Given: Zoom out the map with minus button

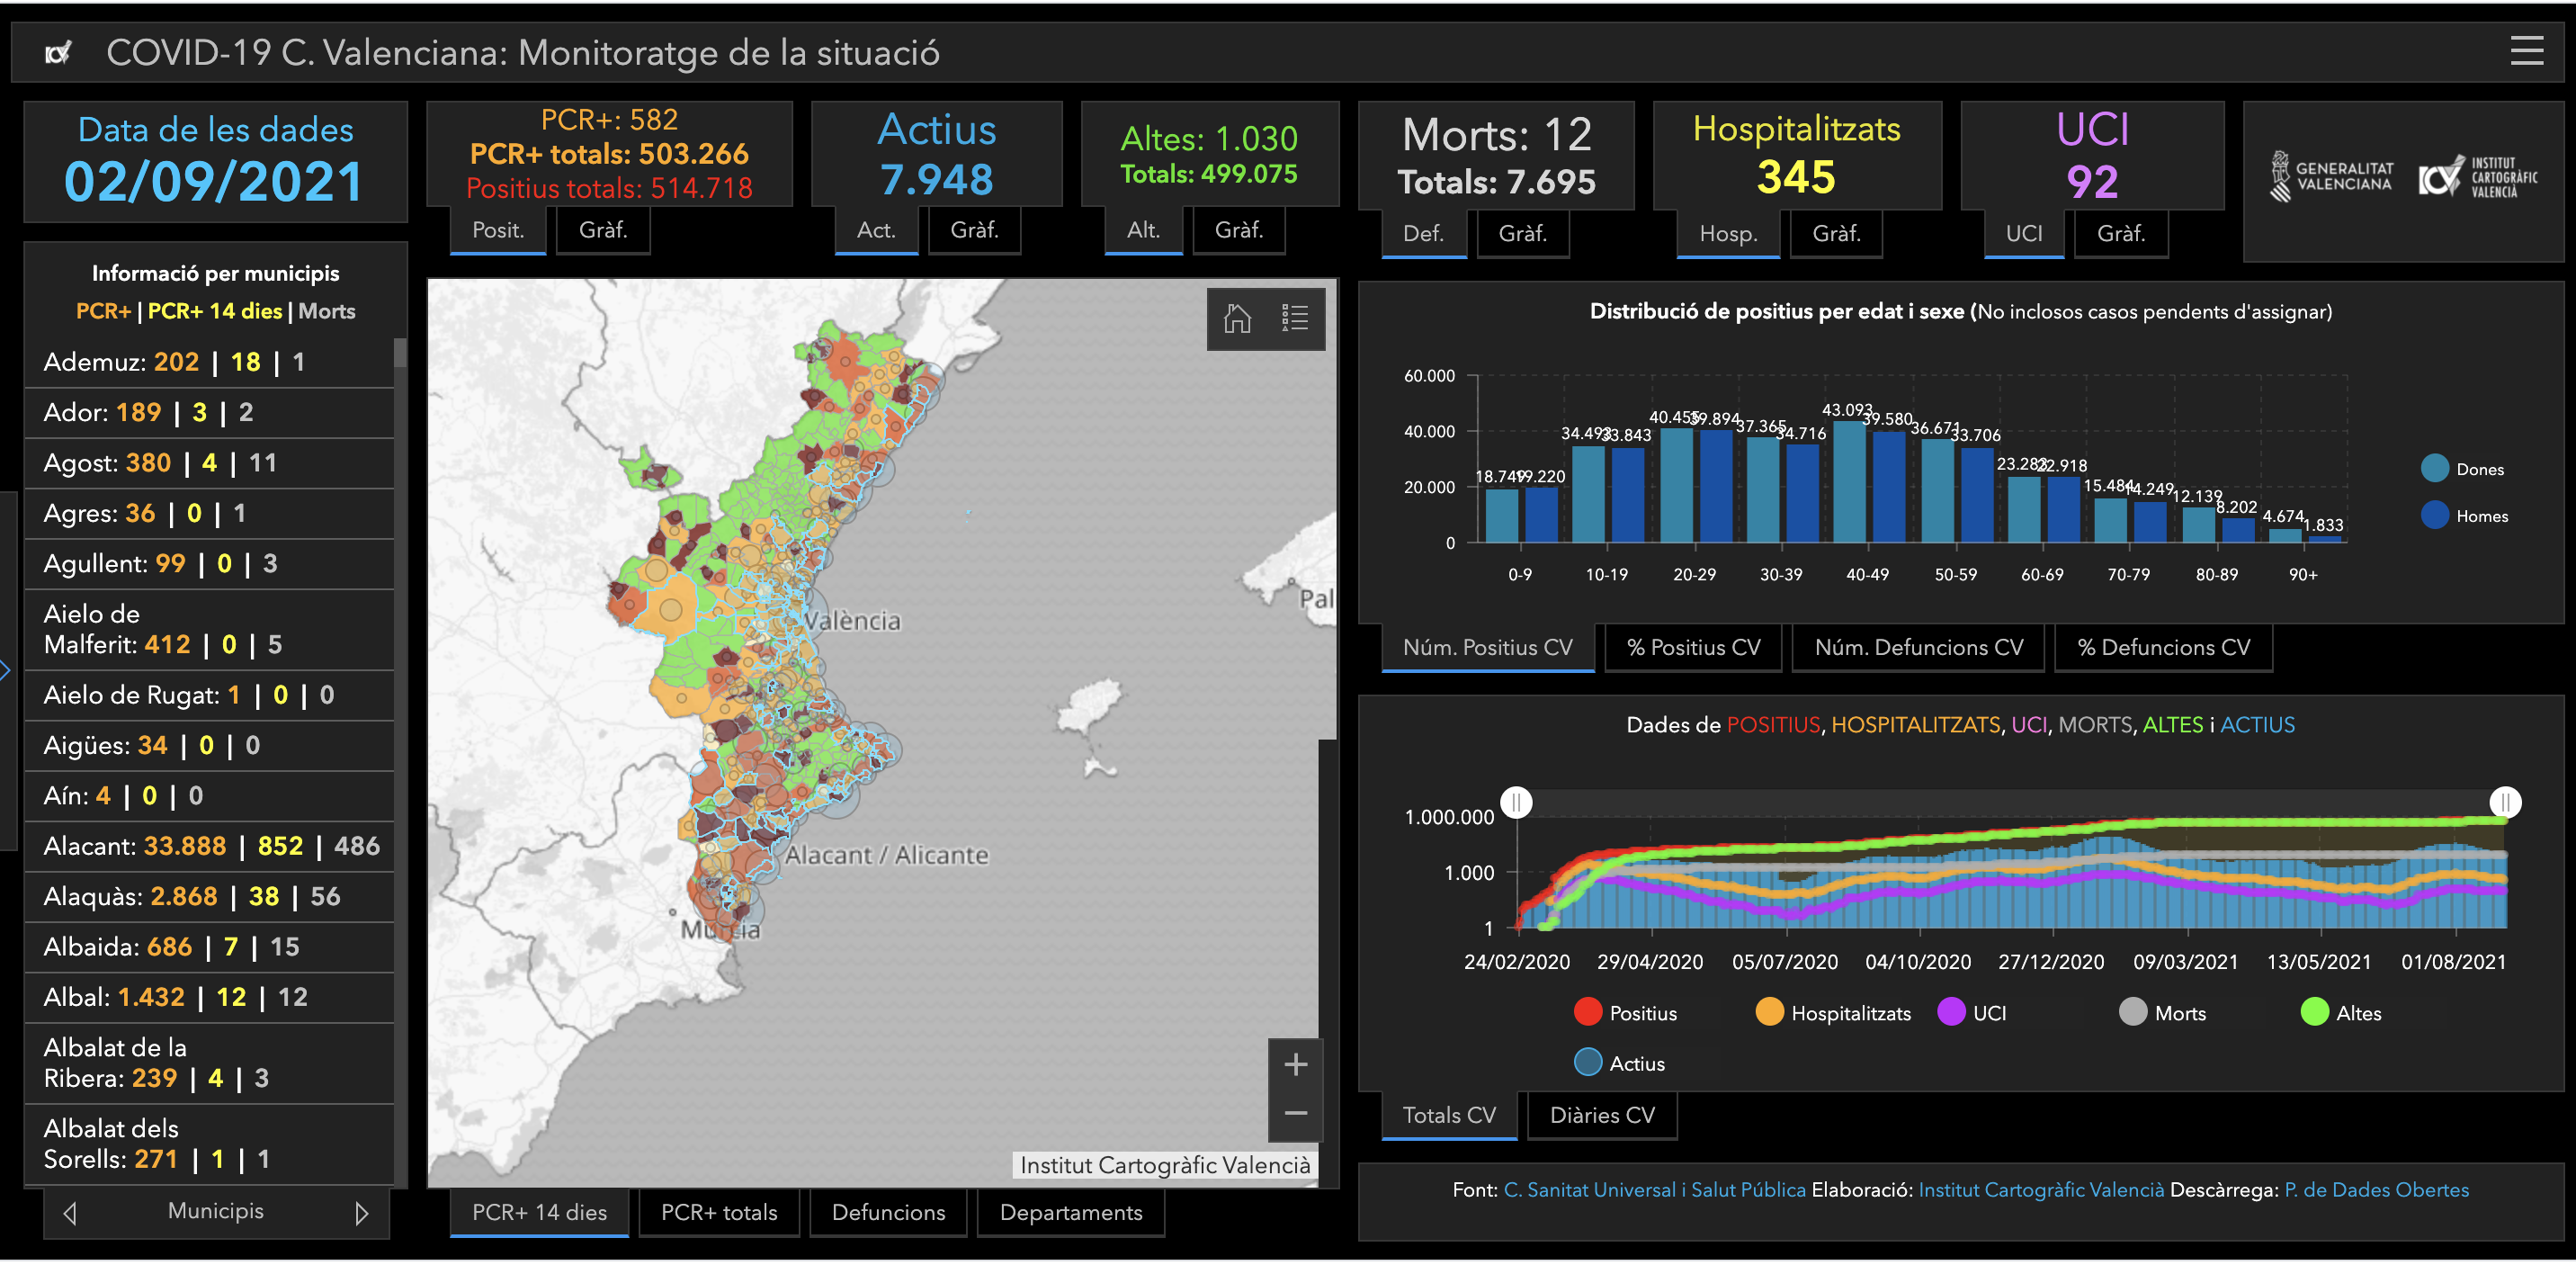Looking at the screenshot, I should click(x=1295, y=1113).
